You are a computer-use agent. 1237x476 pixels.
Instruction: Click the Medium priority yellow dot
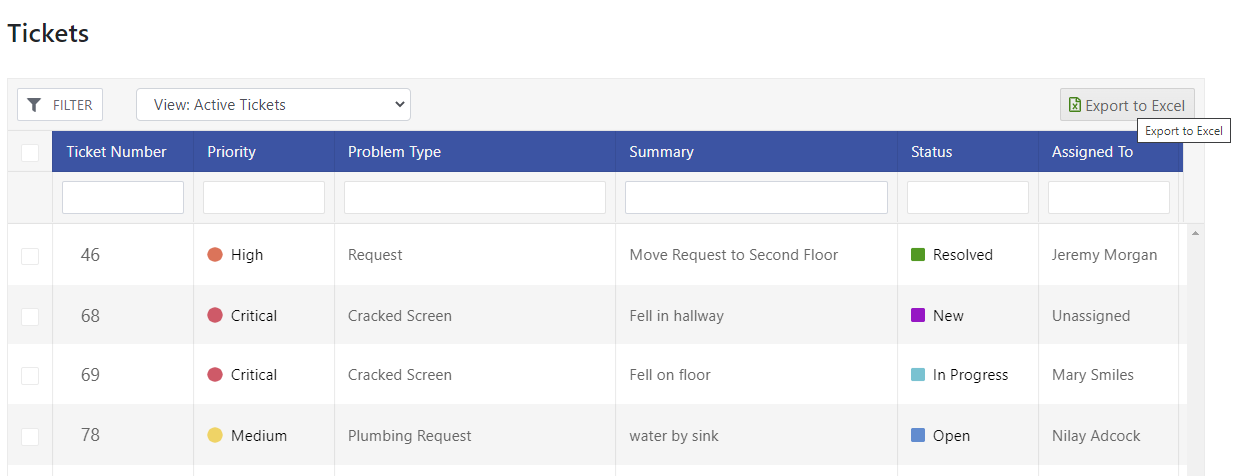pos(214,435)
